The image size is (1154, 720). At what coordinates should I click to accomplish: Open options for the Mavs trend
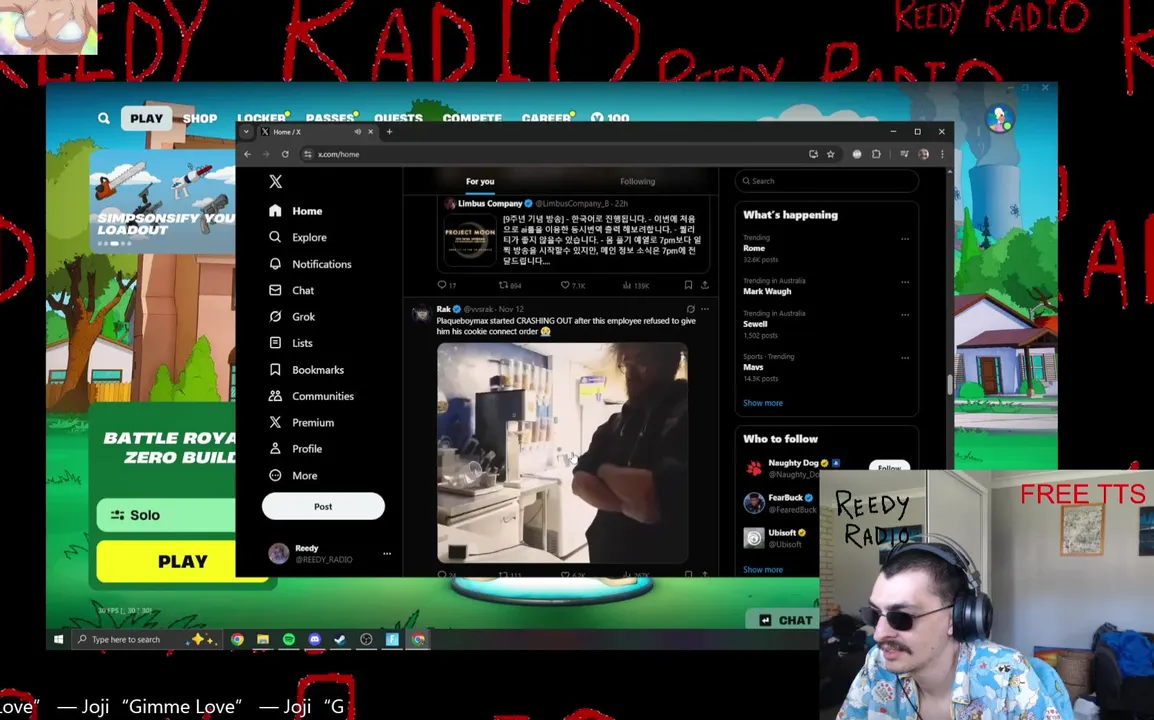point(905,358)
